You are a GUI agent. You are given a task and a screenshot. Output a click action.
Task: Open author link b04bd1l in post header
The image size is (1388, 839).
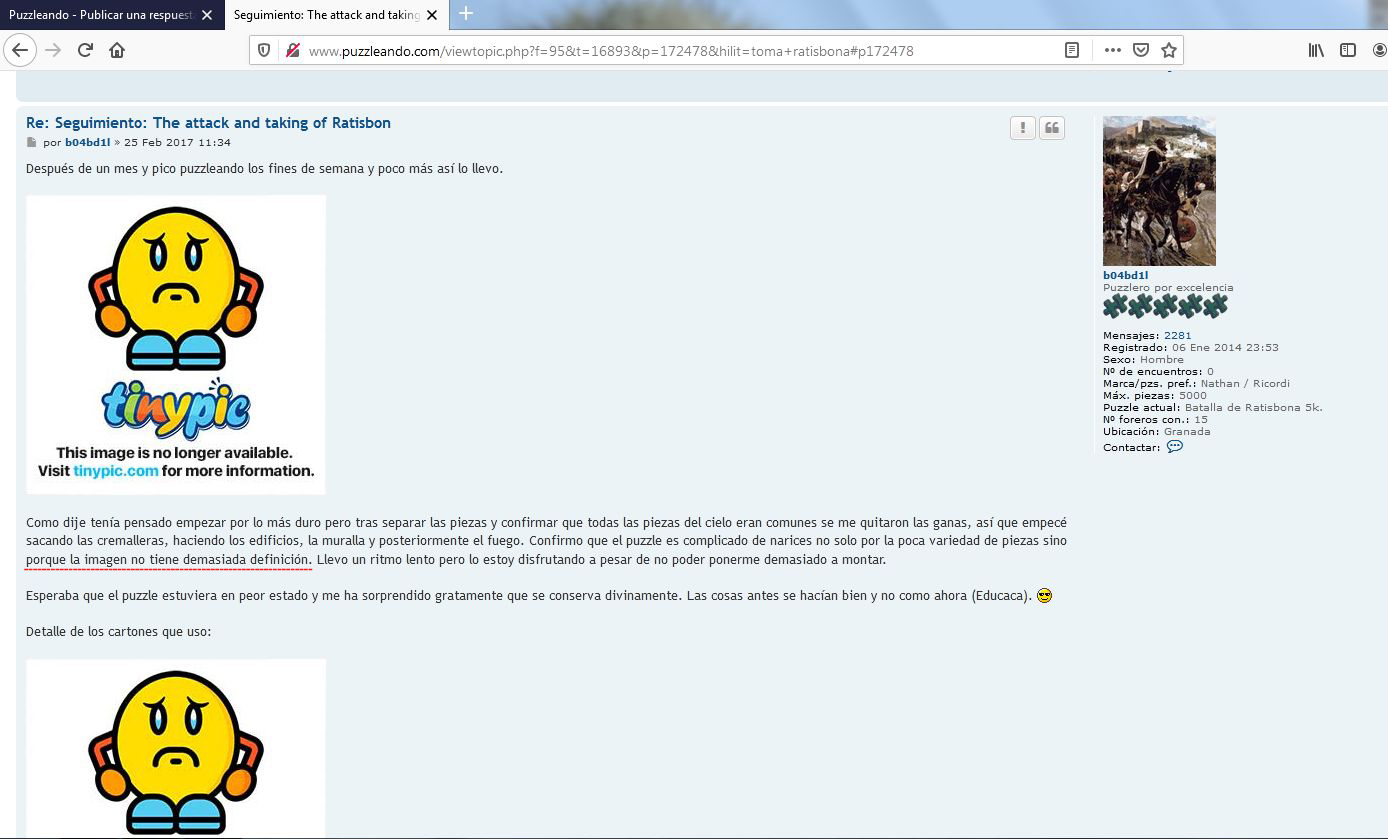88,143
